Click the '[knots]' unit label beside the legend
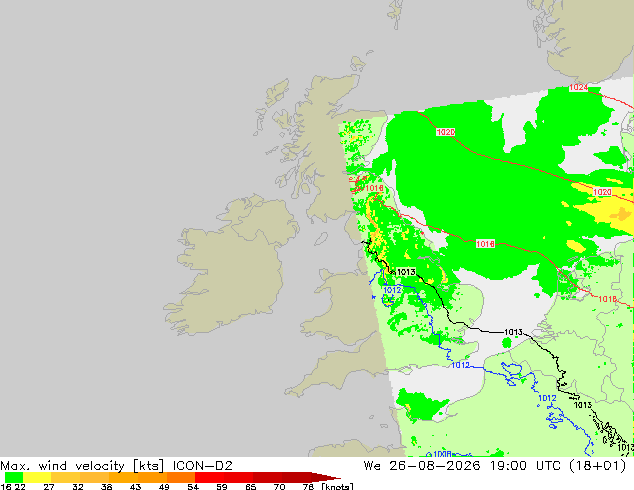This screenshot has width=634, height=490. 337,486
